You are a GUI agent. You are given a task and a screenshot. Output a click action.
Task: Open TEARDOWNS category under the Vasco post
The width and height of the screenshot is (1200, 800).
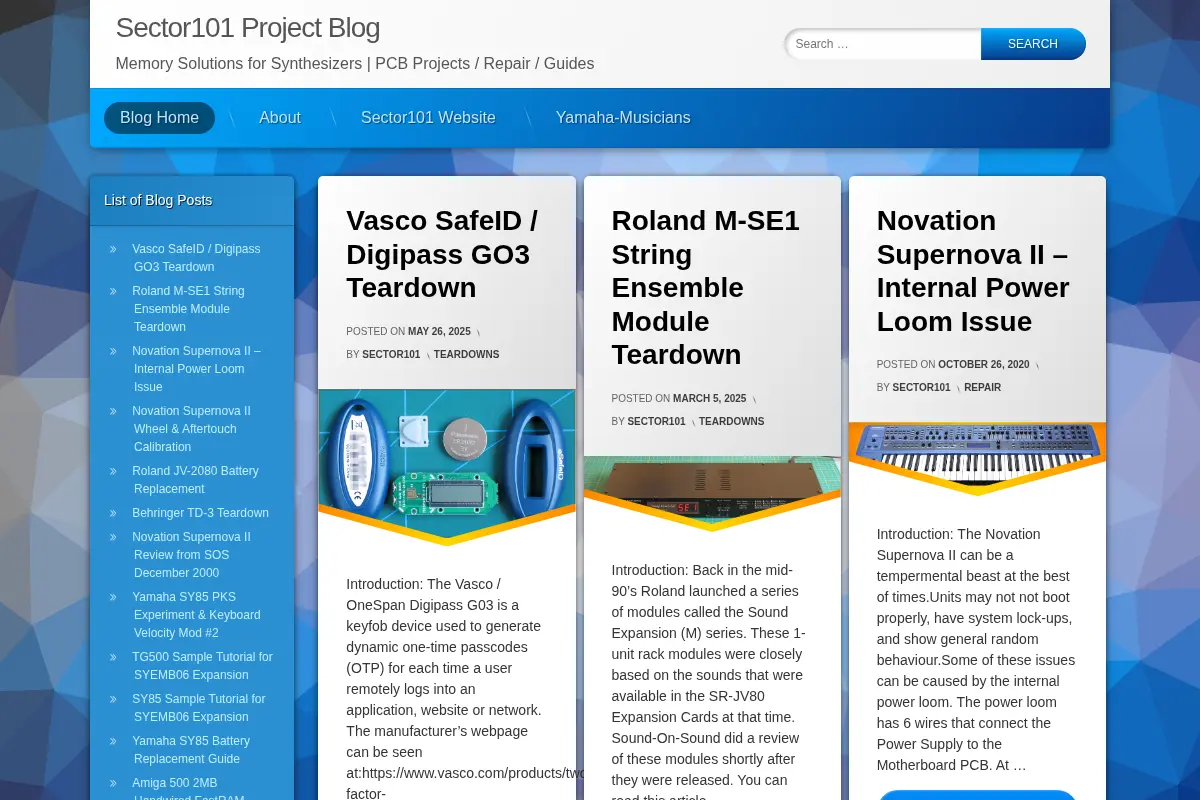[466, 355]
